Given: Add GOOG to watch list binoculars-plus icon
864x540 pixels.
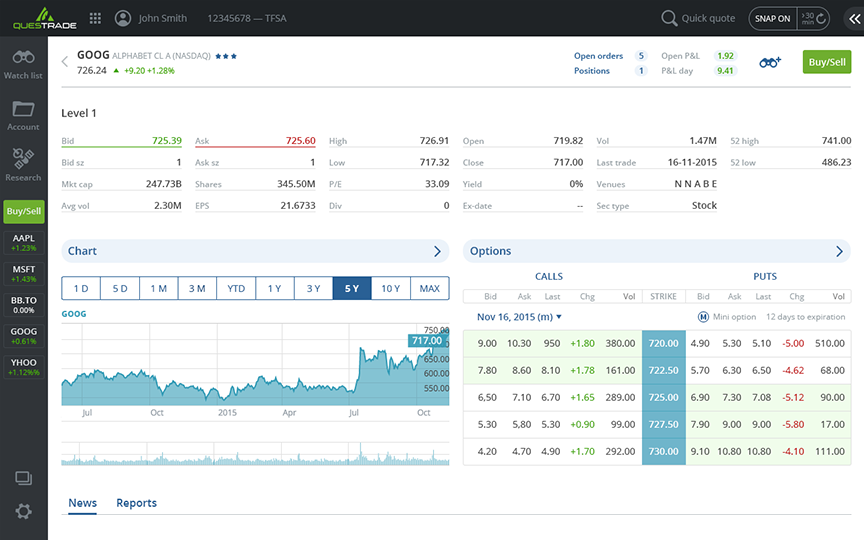Looking at the screenshot, I should [x=770, y=62].
